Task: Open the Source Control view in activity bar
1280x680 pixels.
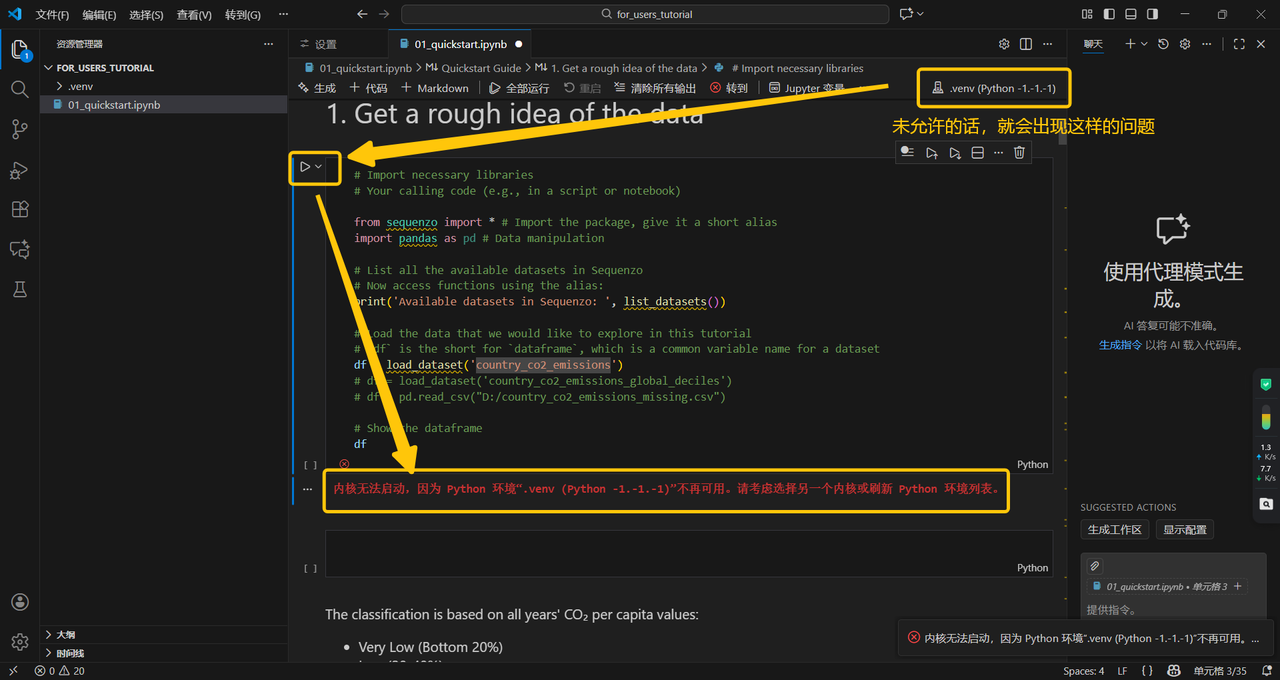Action: [x=19, y=130]
